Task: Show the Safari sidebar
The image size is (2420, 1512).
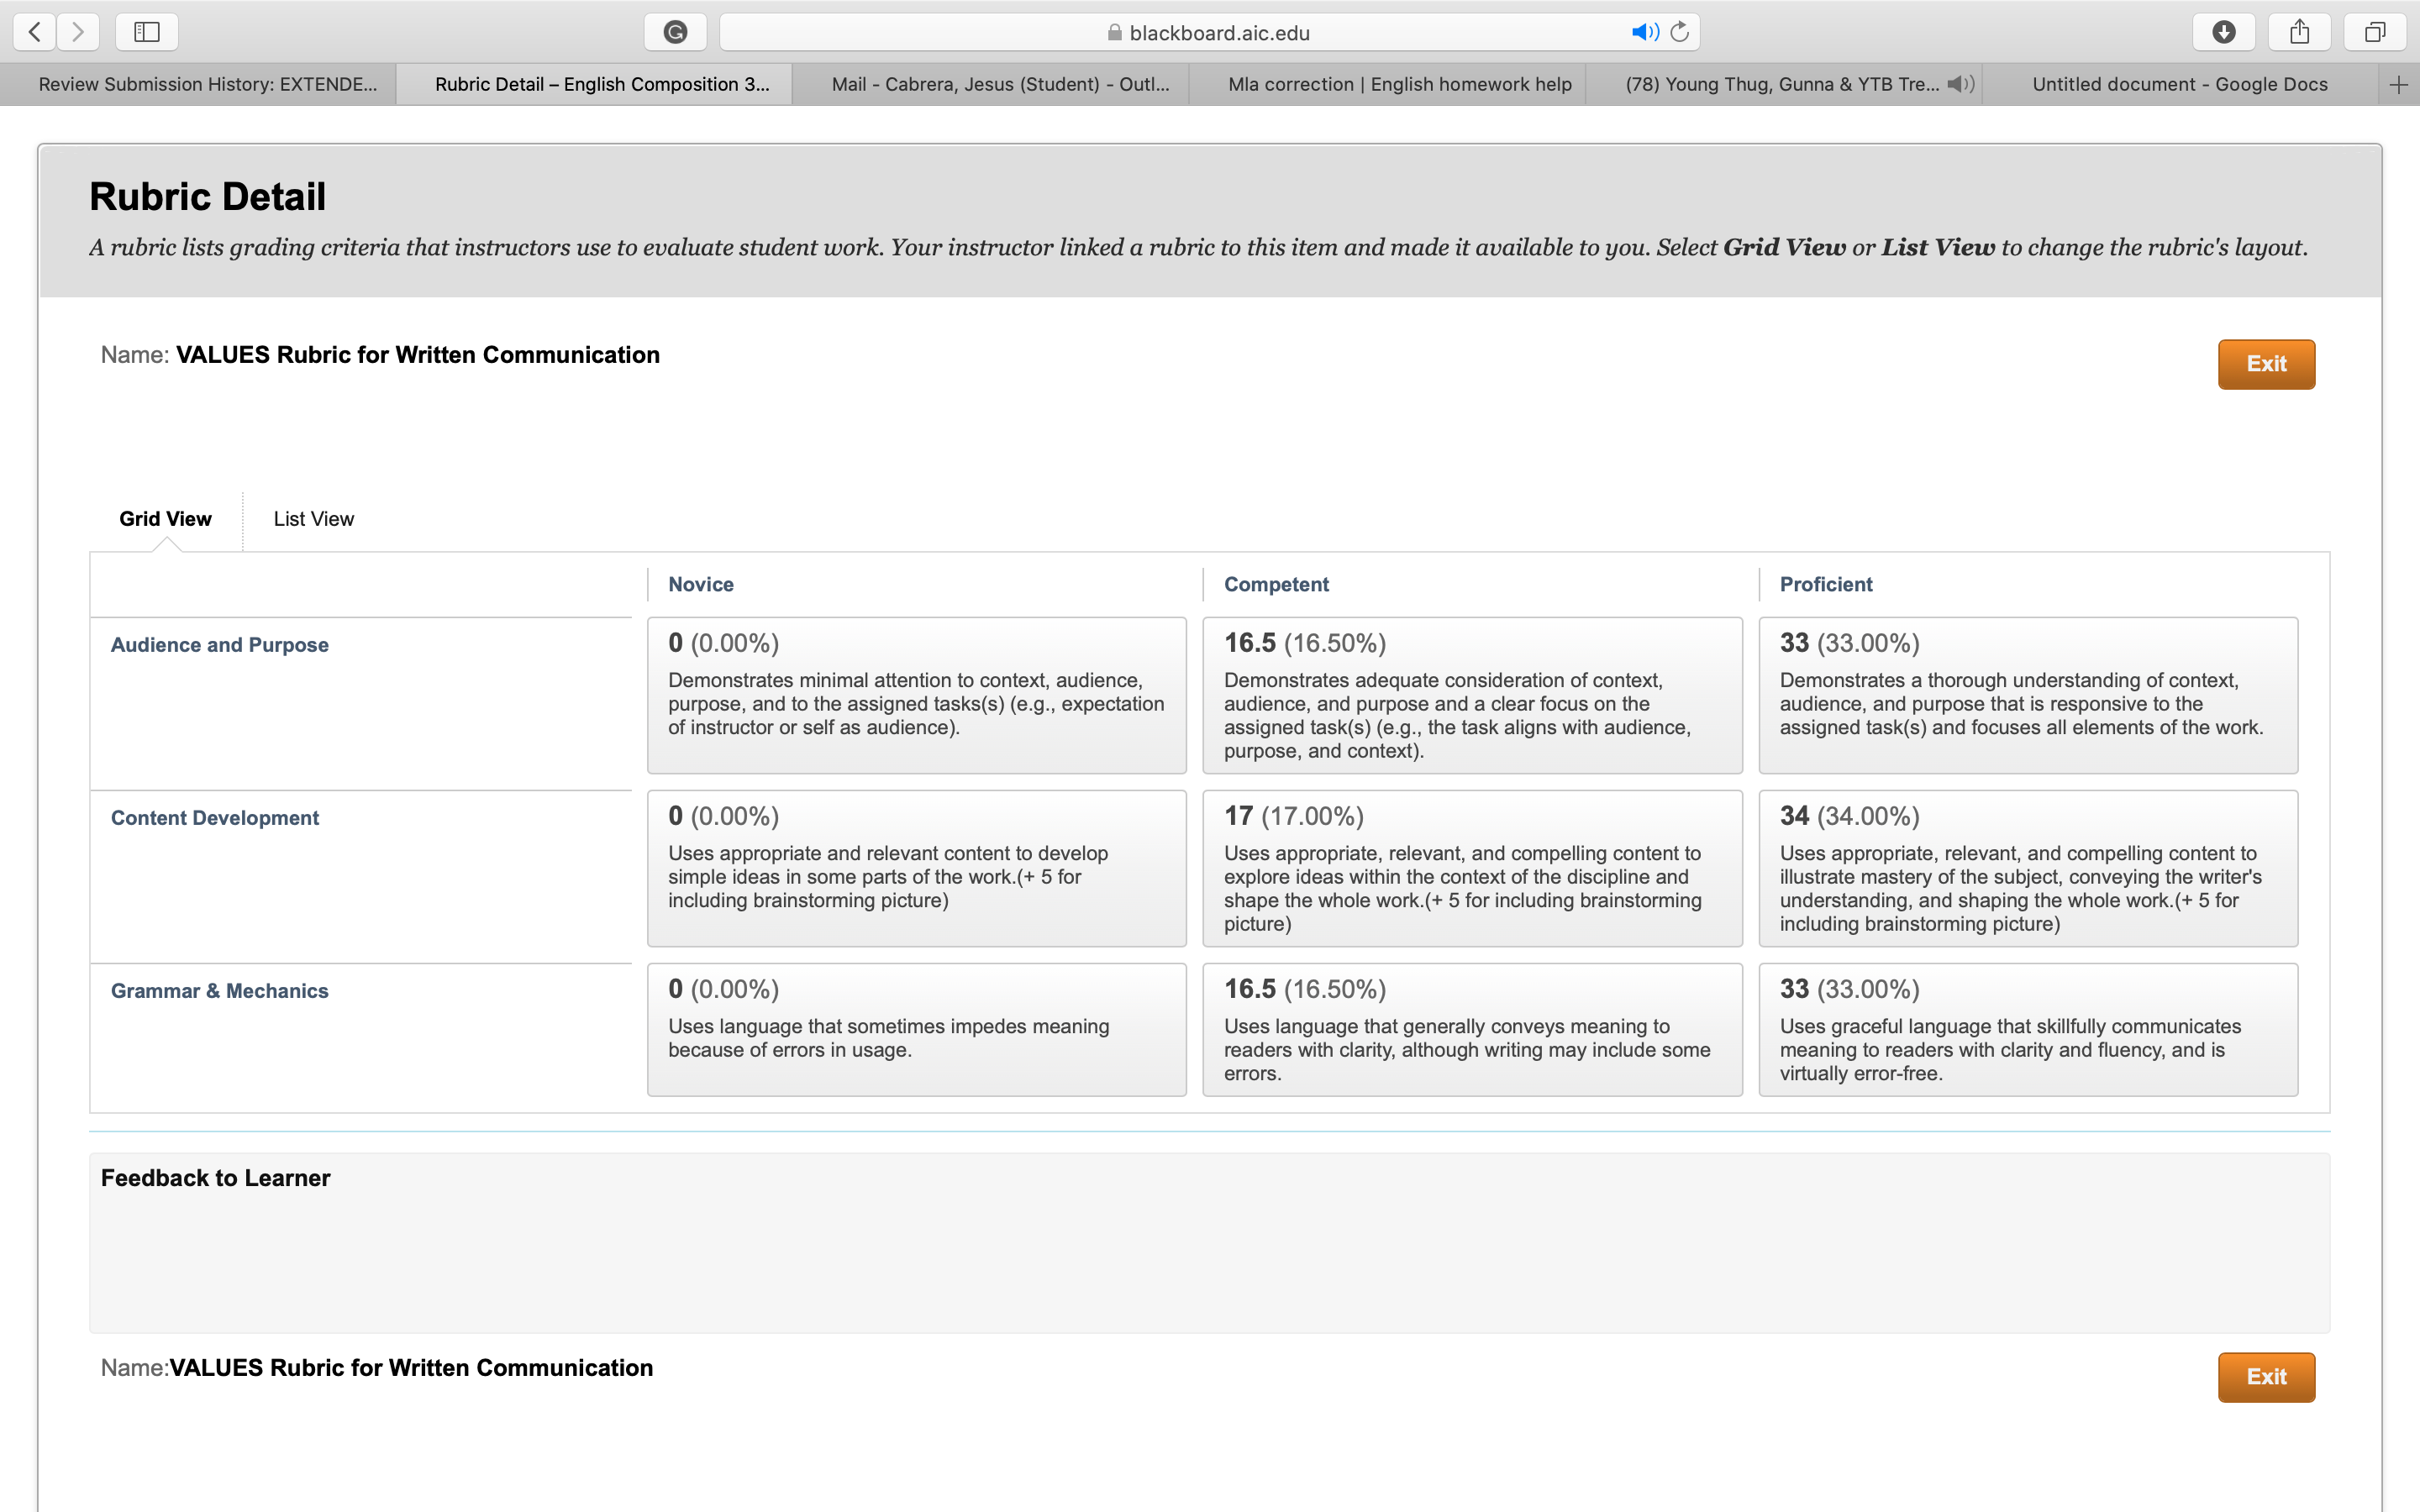Action: coord(147,32)
